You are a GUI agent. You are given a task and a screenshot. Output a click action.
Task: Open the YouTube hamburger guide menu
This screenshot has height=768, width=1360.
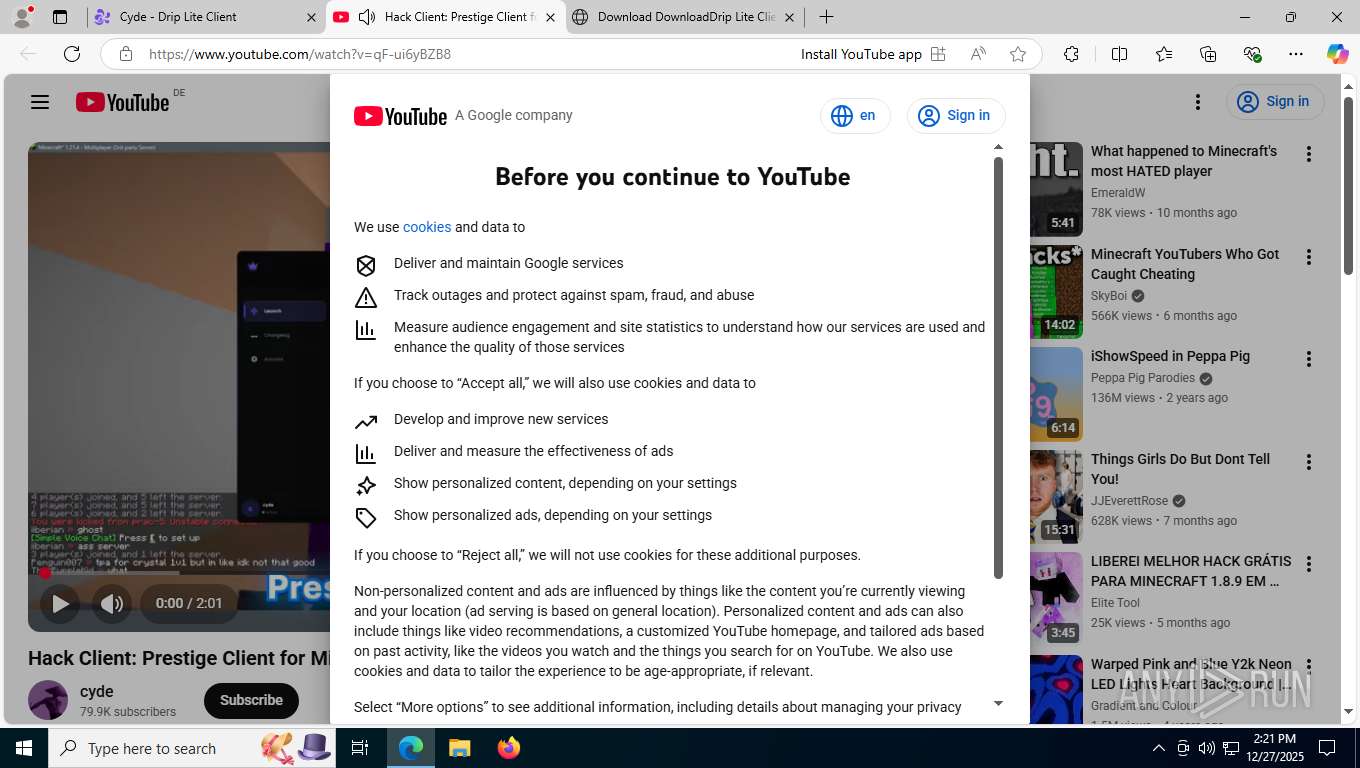click(40, 102)
